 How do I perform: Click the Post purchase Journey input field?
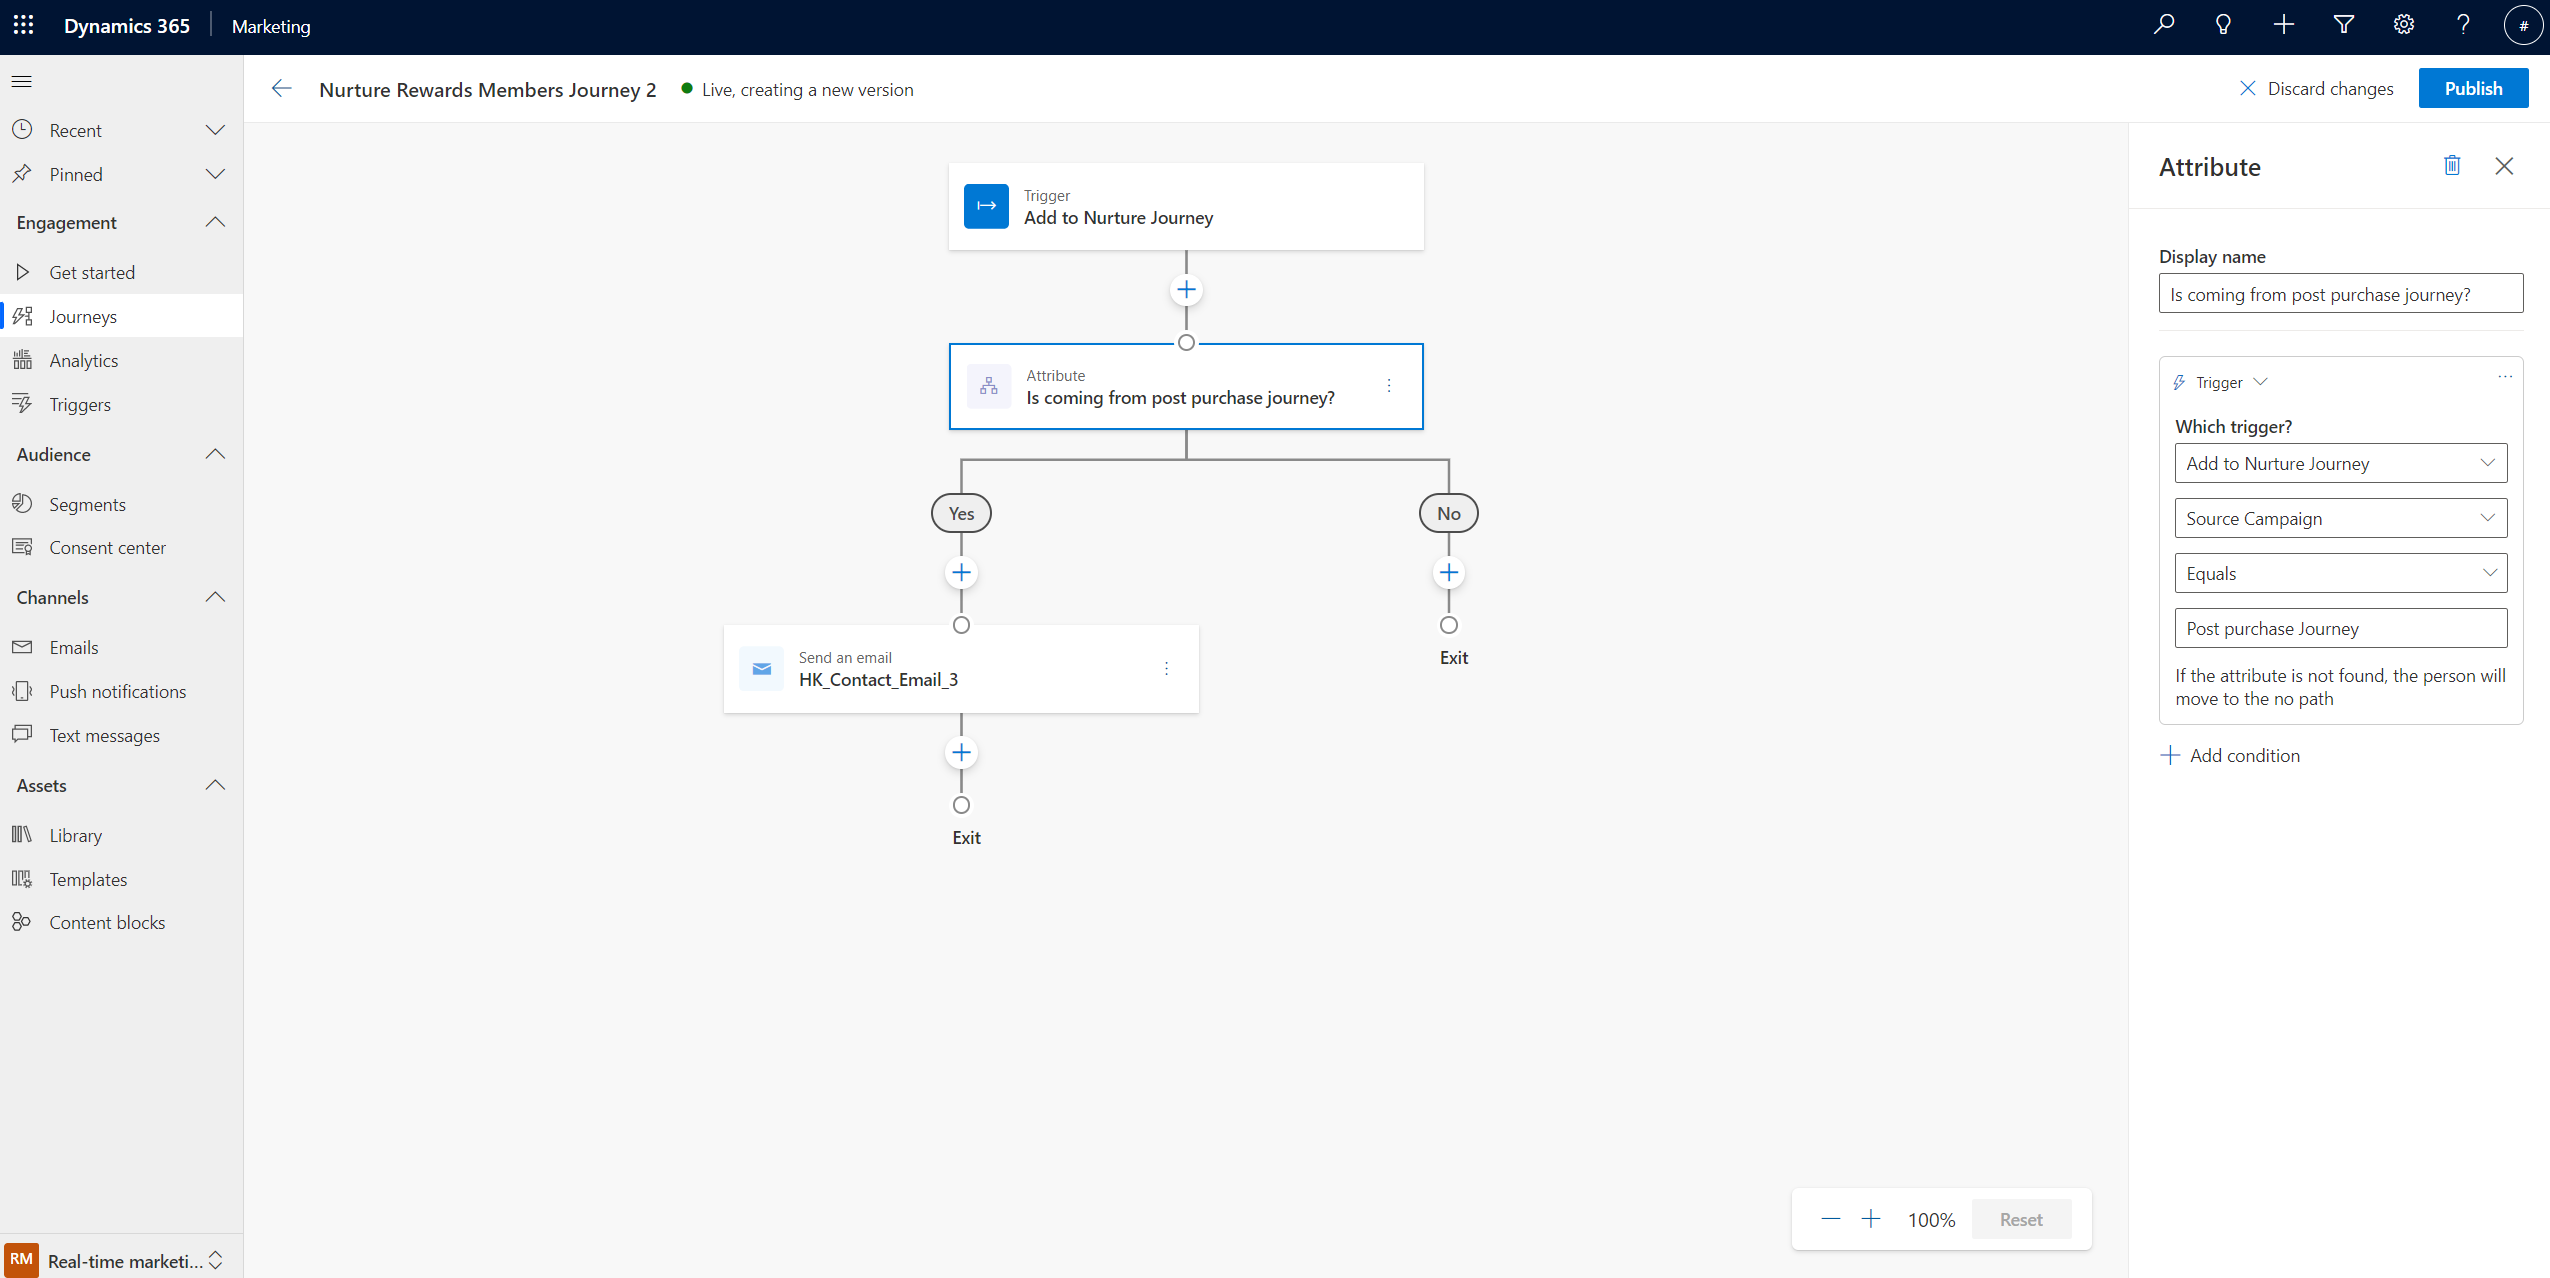coord(2341,628)
